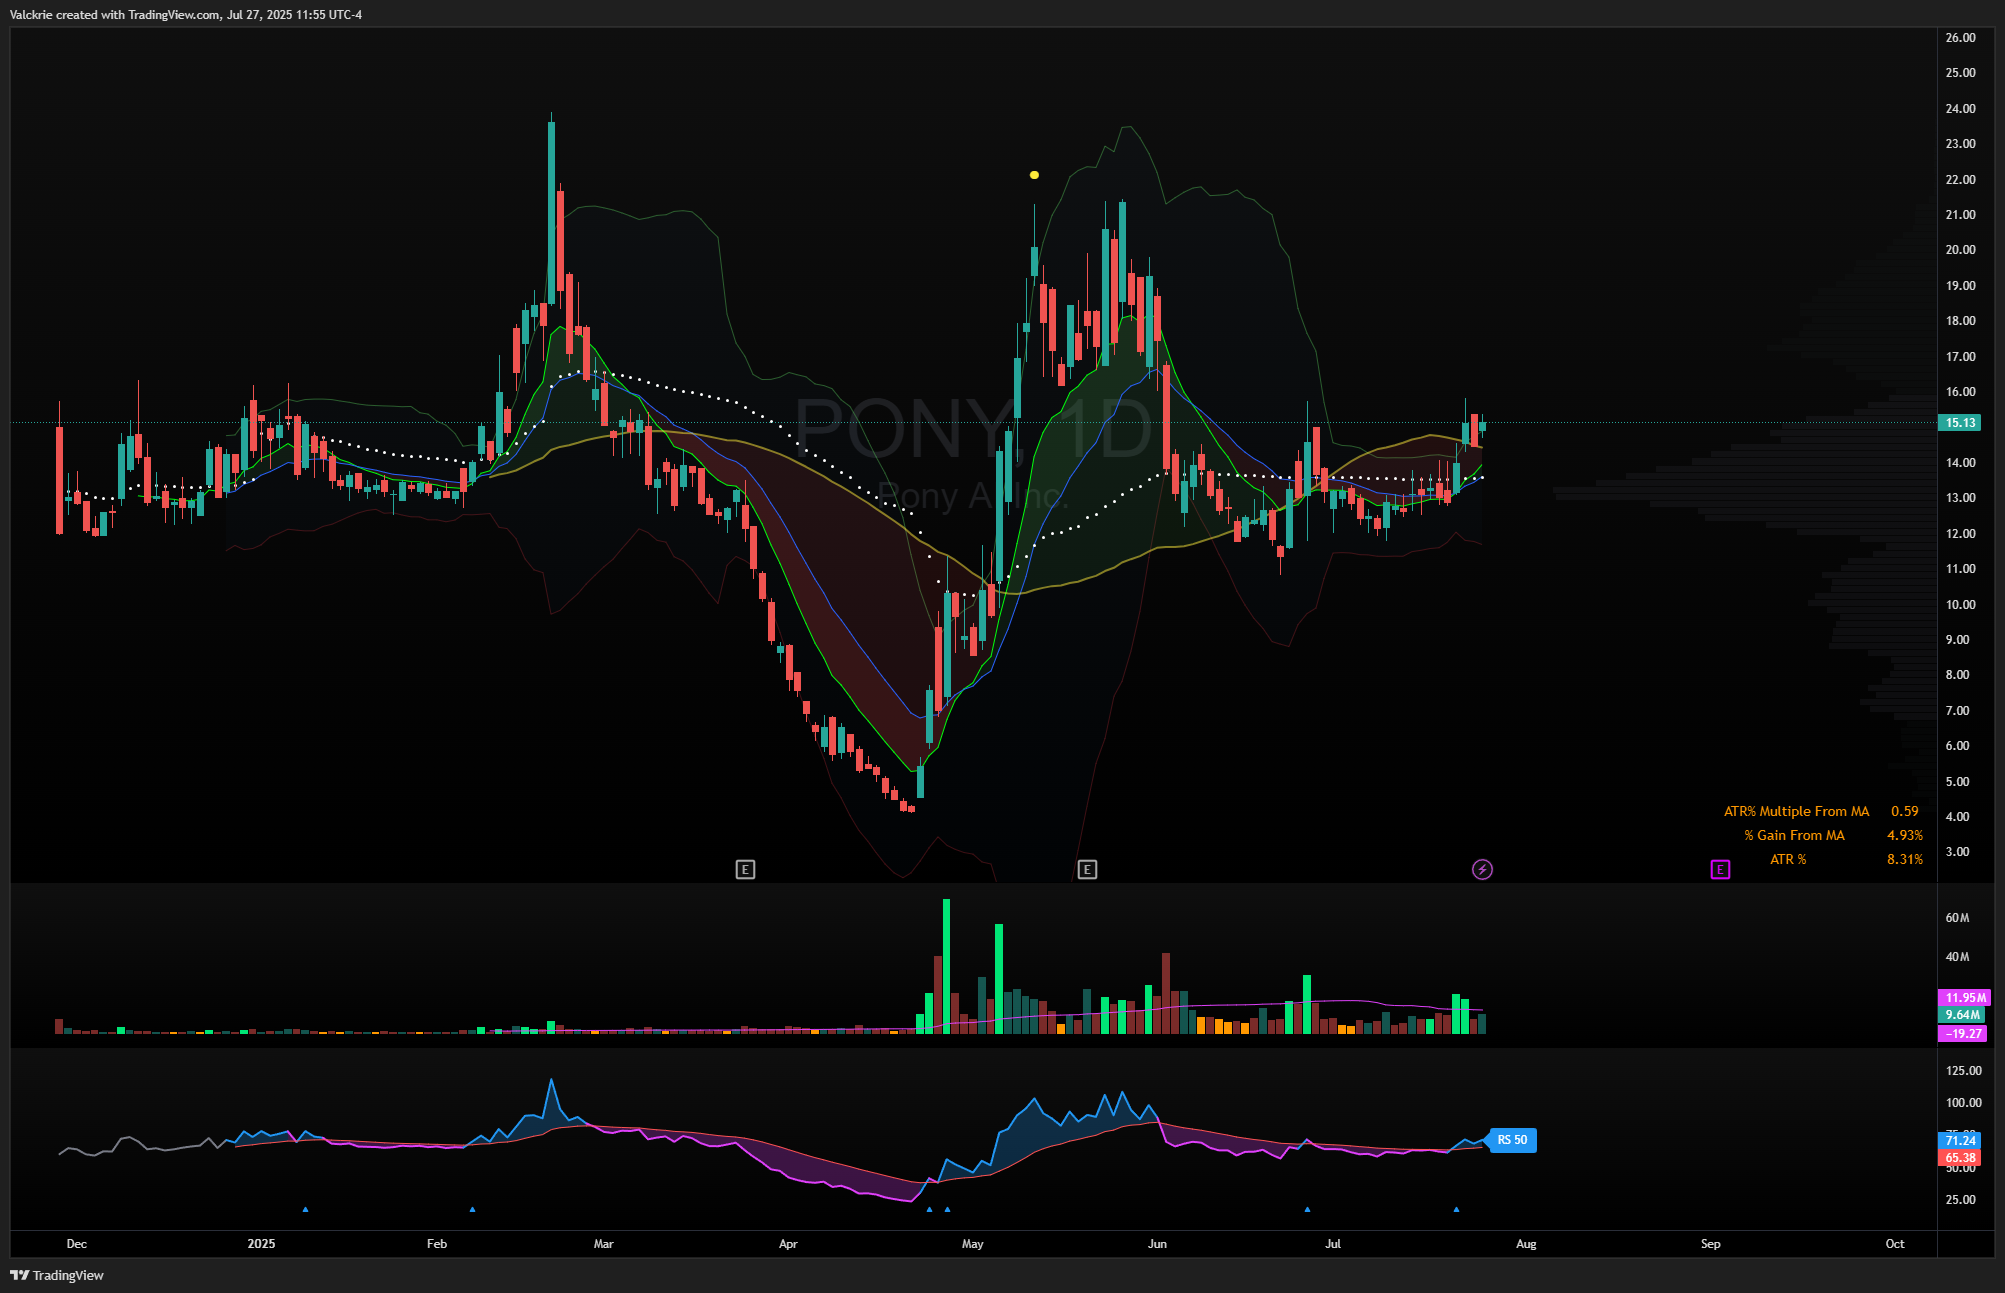Click the 11.95M volume average label

(x=1964, y=997)
